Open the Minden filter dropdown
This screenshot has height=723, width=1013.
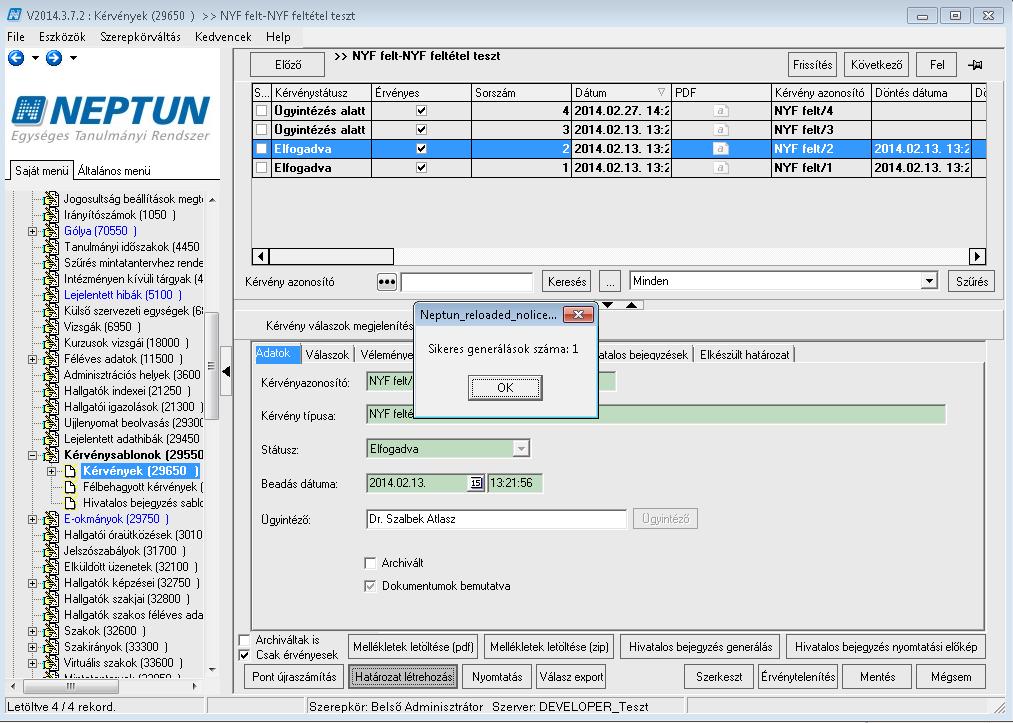coord(929,281)
